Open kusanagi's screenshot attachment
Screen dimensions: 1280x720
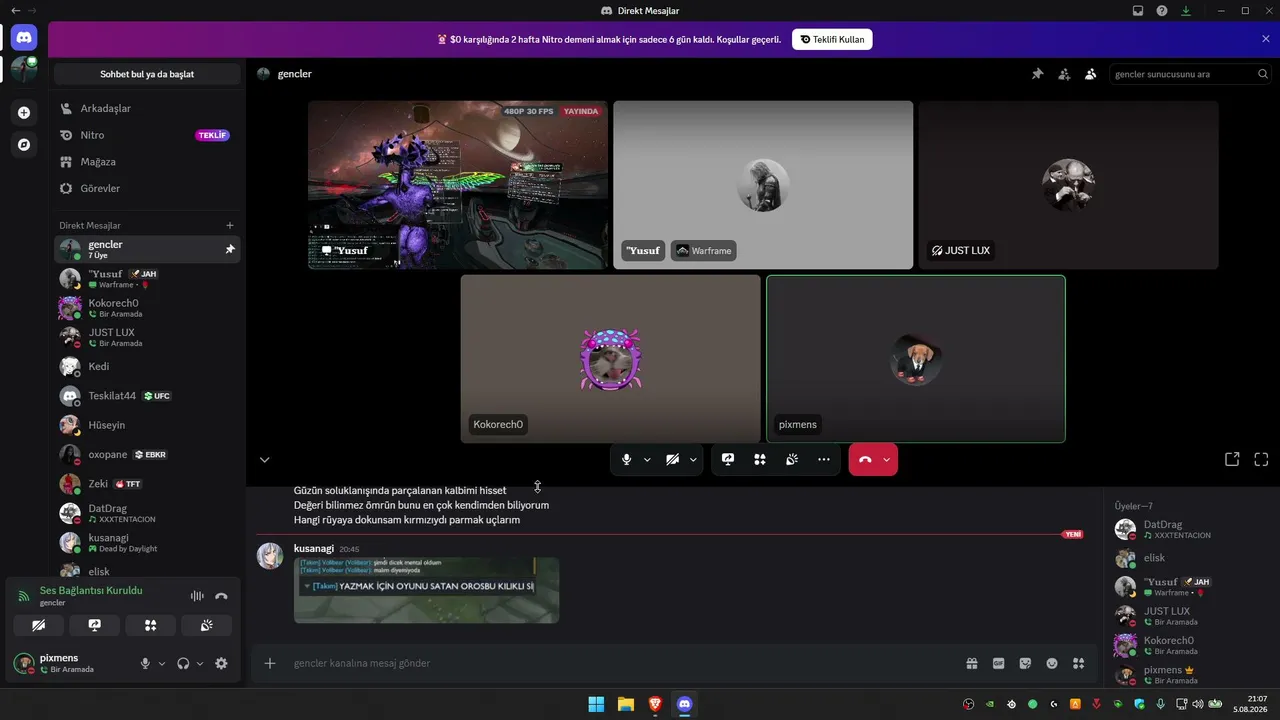[x=426, y=590]
